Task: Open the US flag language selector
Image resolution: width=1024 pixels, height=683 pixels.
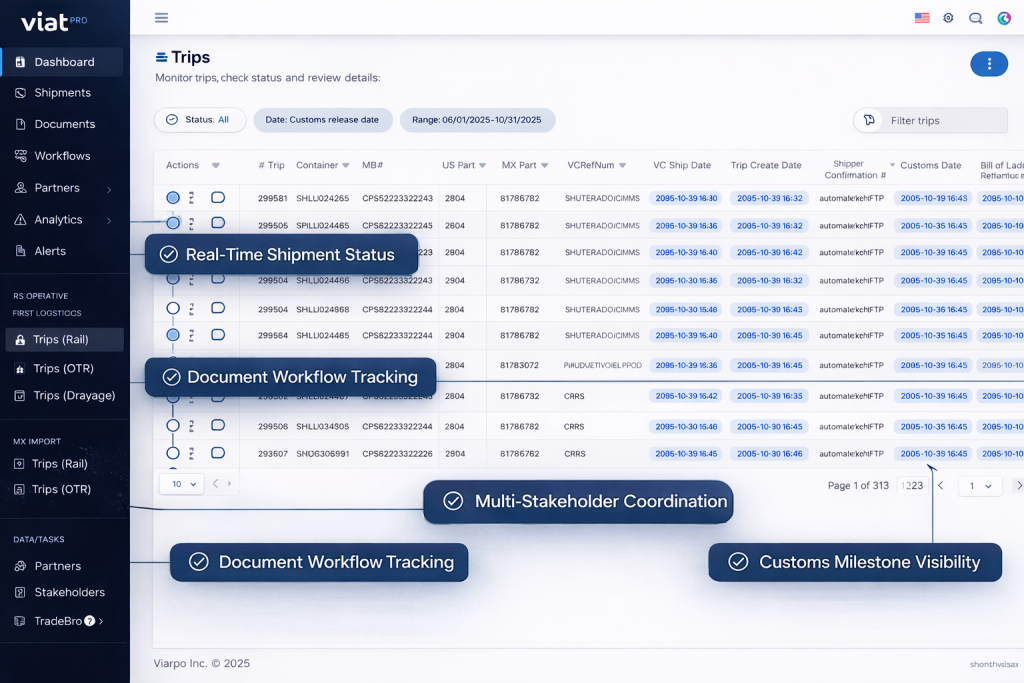Action: click(x=922, y=18)
